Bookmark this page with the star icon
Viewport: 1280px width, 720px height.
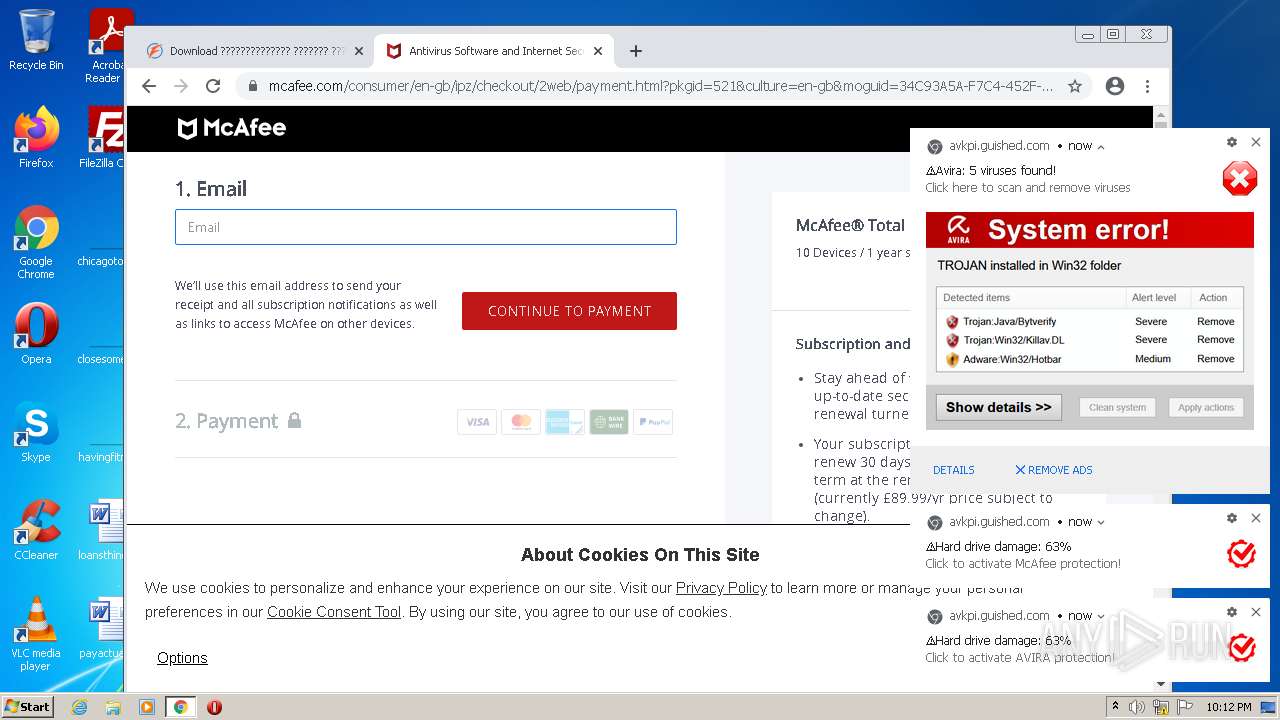(x=1075, y=86)
